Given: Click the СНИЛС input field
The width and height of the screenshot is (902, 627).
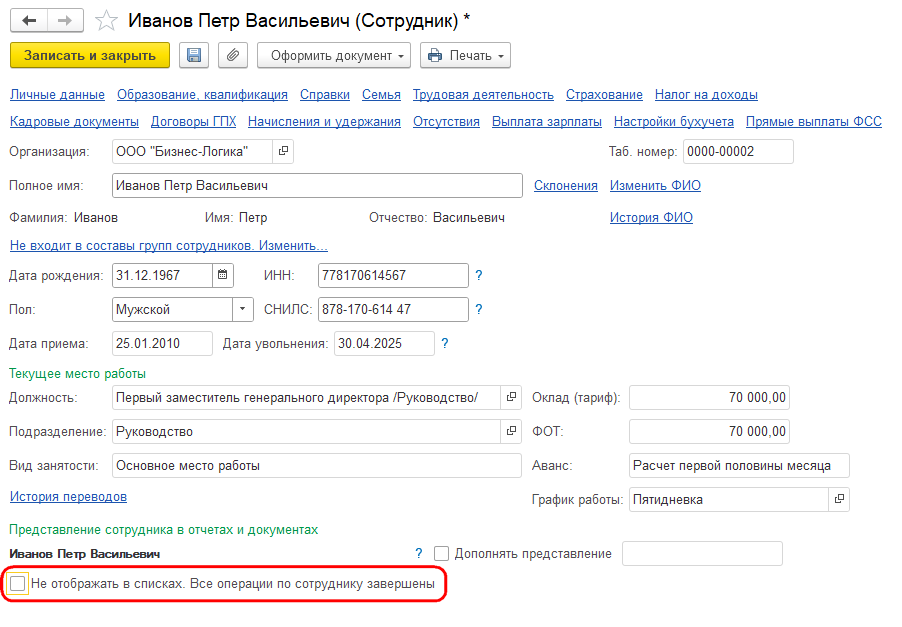Looking at the screenshot, I should 393,309.
